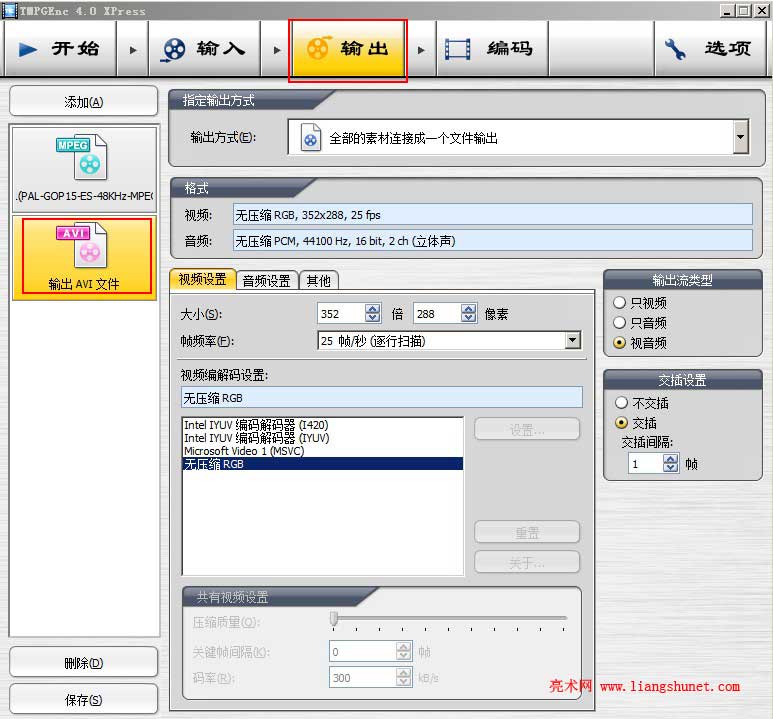Adjust the height 288 spinner arrows

[469, 313]
